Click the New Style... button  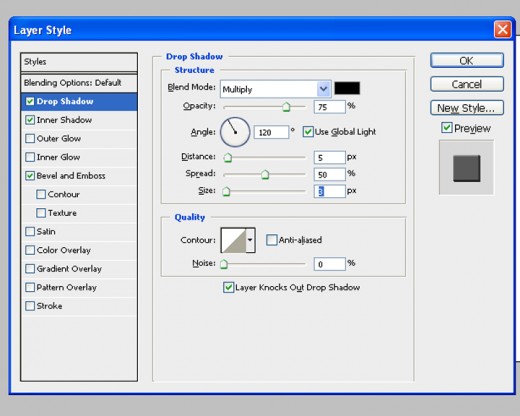coord(467,108)
